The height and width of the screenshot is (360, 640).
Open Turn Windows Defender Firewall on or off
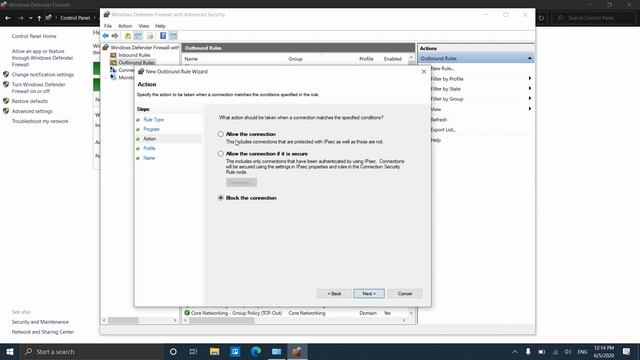[x=38, y=88]
